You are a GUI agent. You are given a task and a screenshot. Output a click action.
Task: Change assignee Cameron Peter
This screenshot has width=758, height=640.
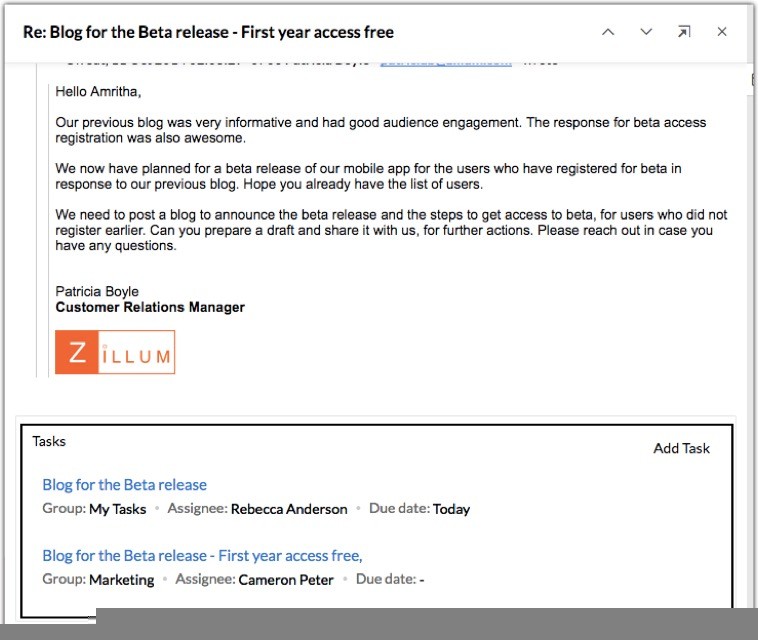click(x=286, y=580)
